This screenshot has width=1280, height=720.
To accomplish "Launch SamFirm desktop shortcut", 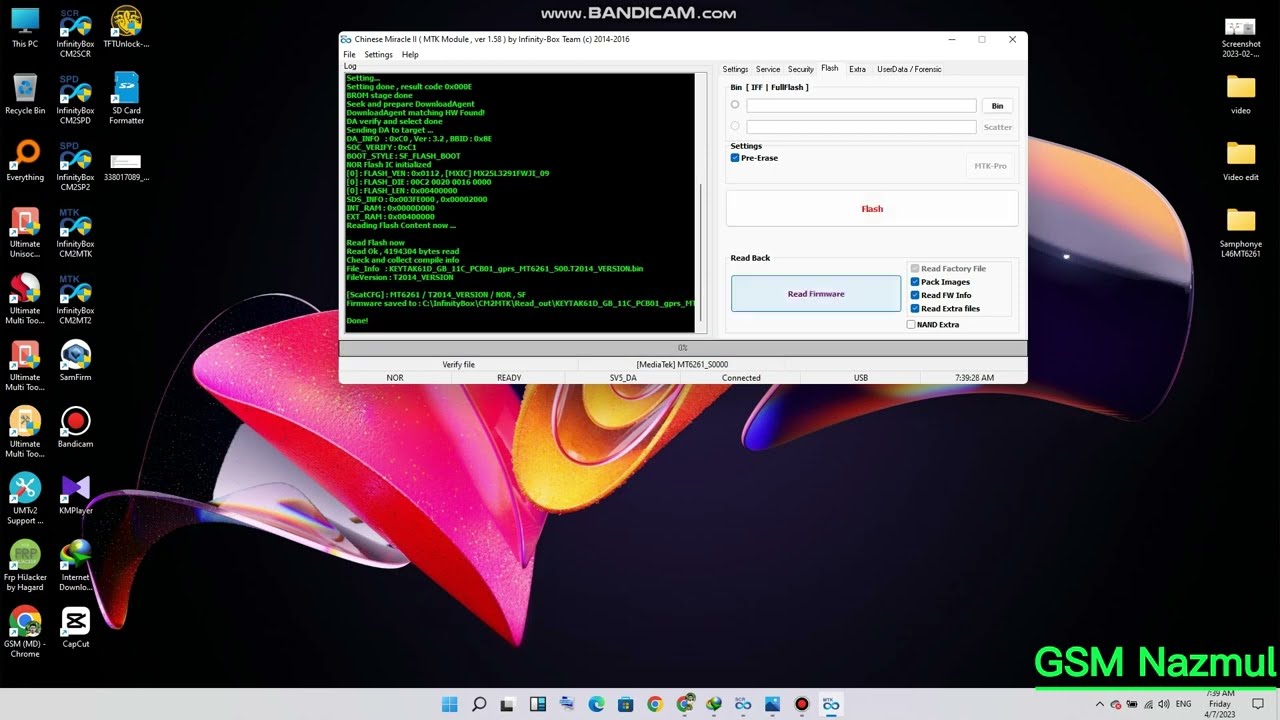I will coord(75,362).
